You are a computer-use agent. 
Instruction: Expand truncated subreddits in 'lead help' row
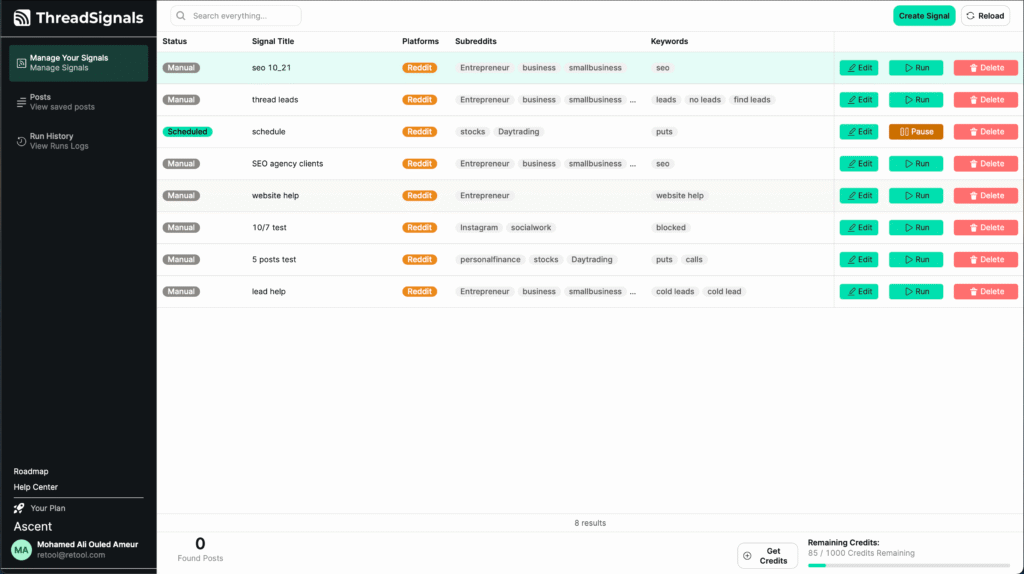pyautogui.click(x=632, y=292)
